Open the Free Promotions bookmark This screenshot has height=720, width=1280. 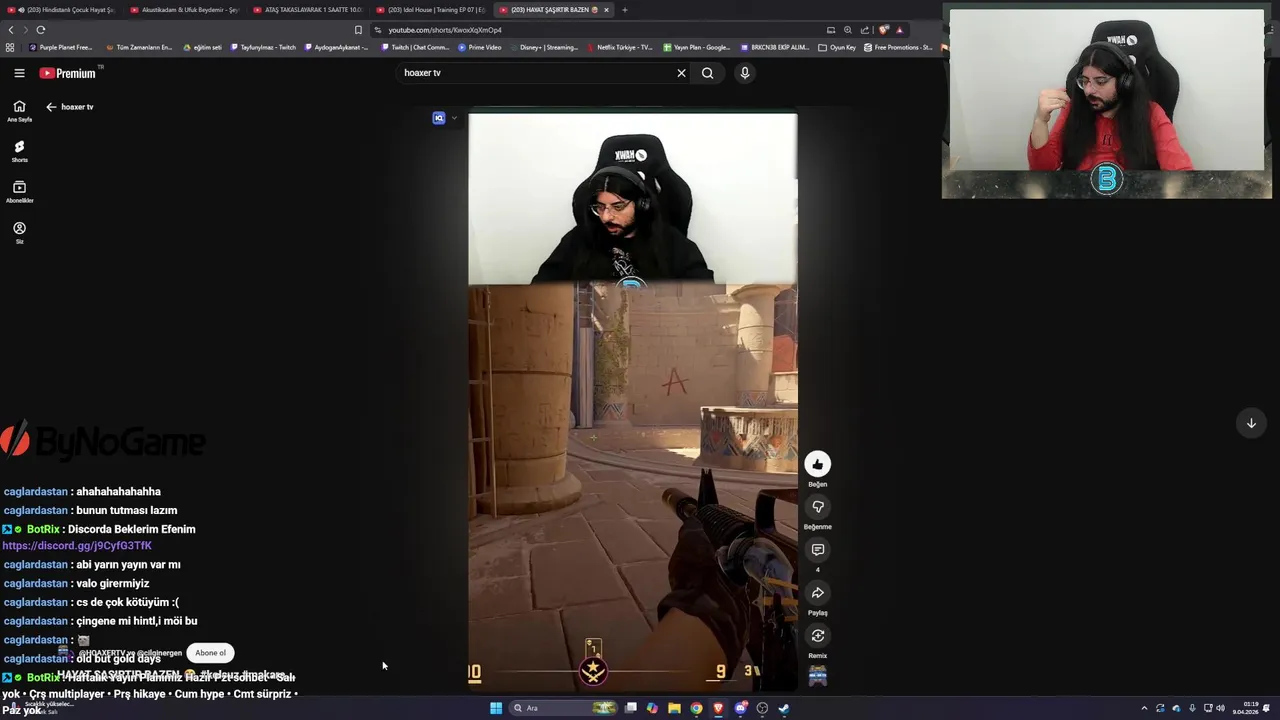pyautogui.click(x=898, y=47)
